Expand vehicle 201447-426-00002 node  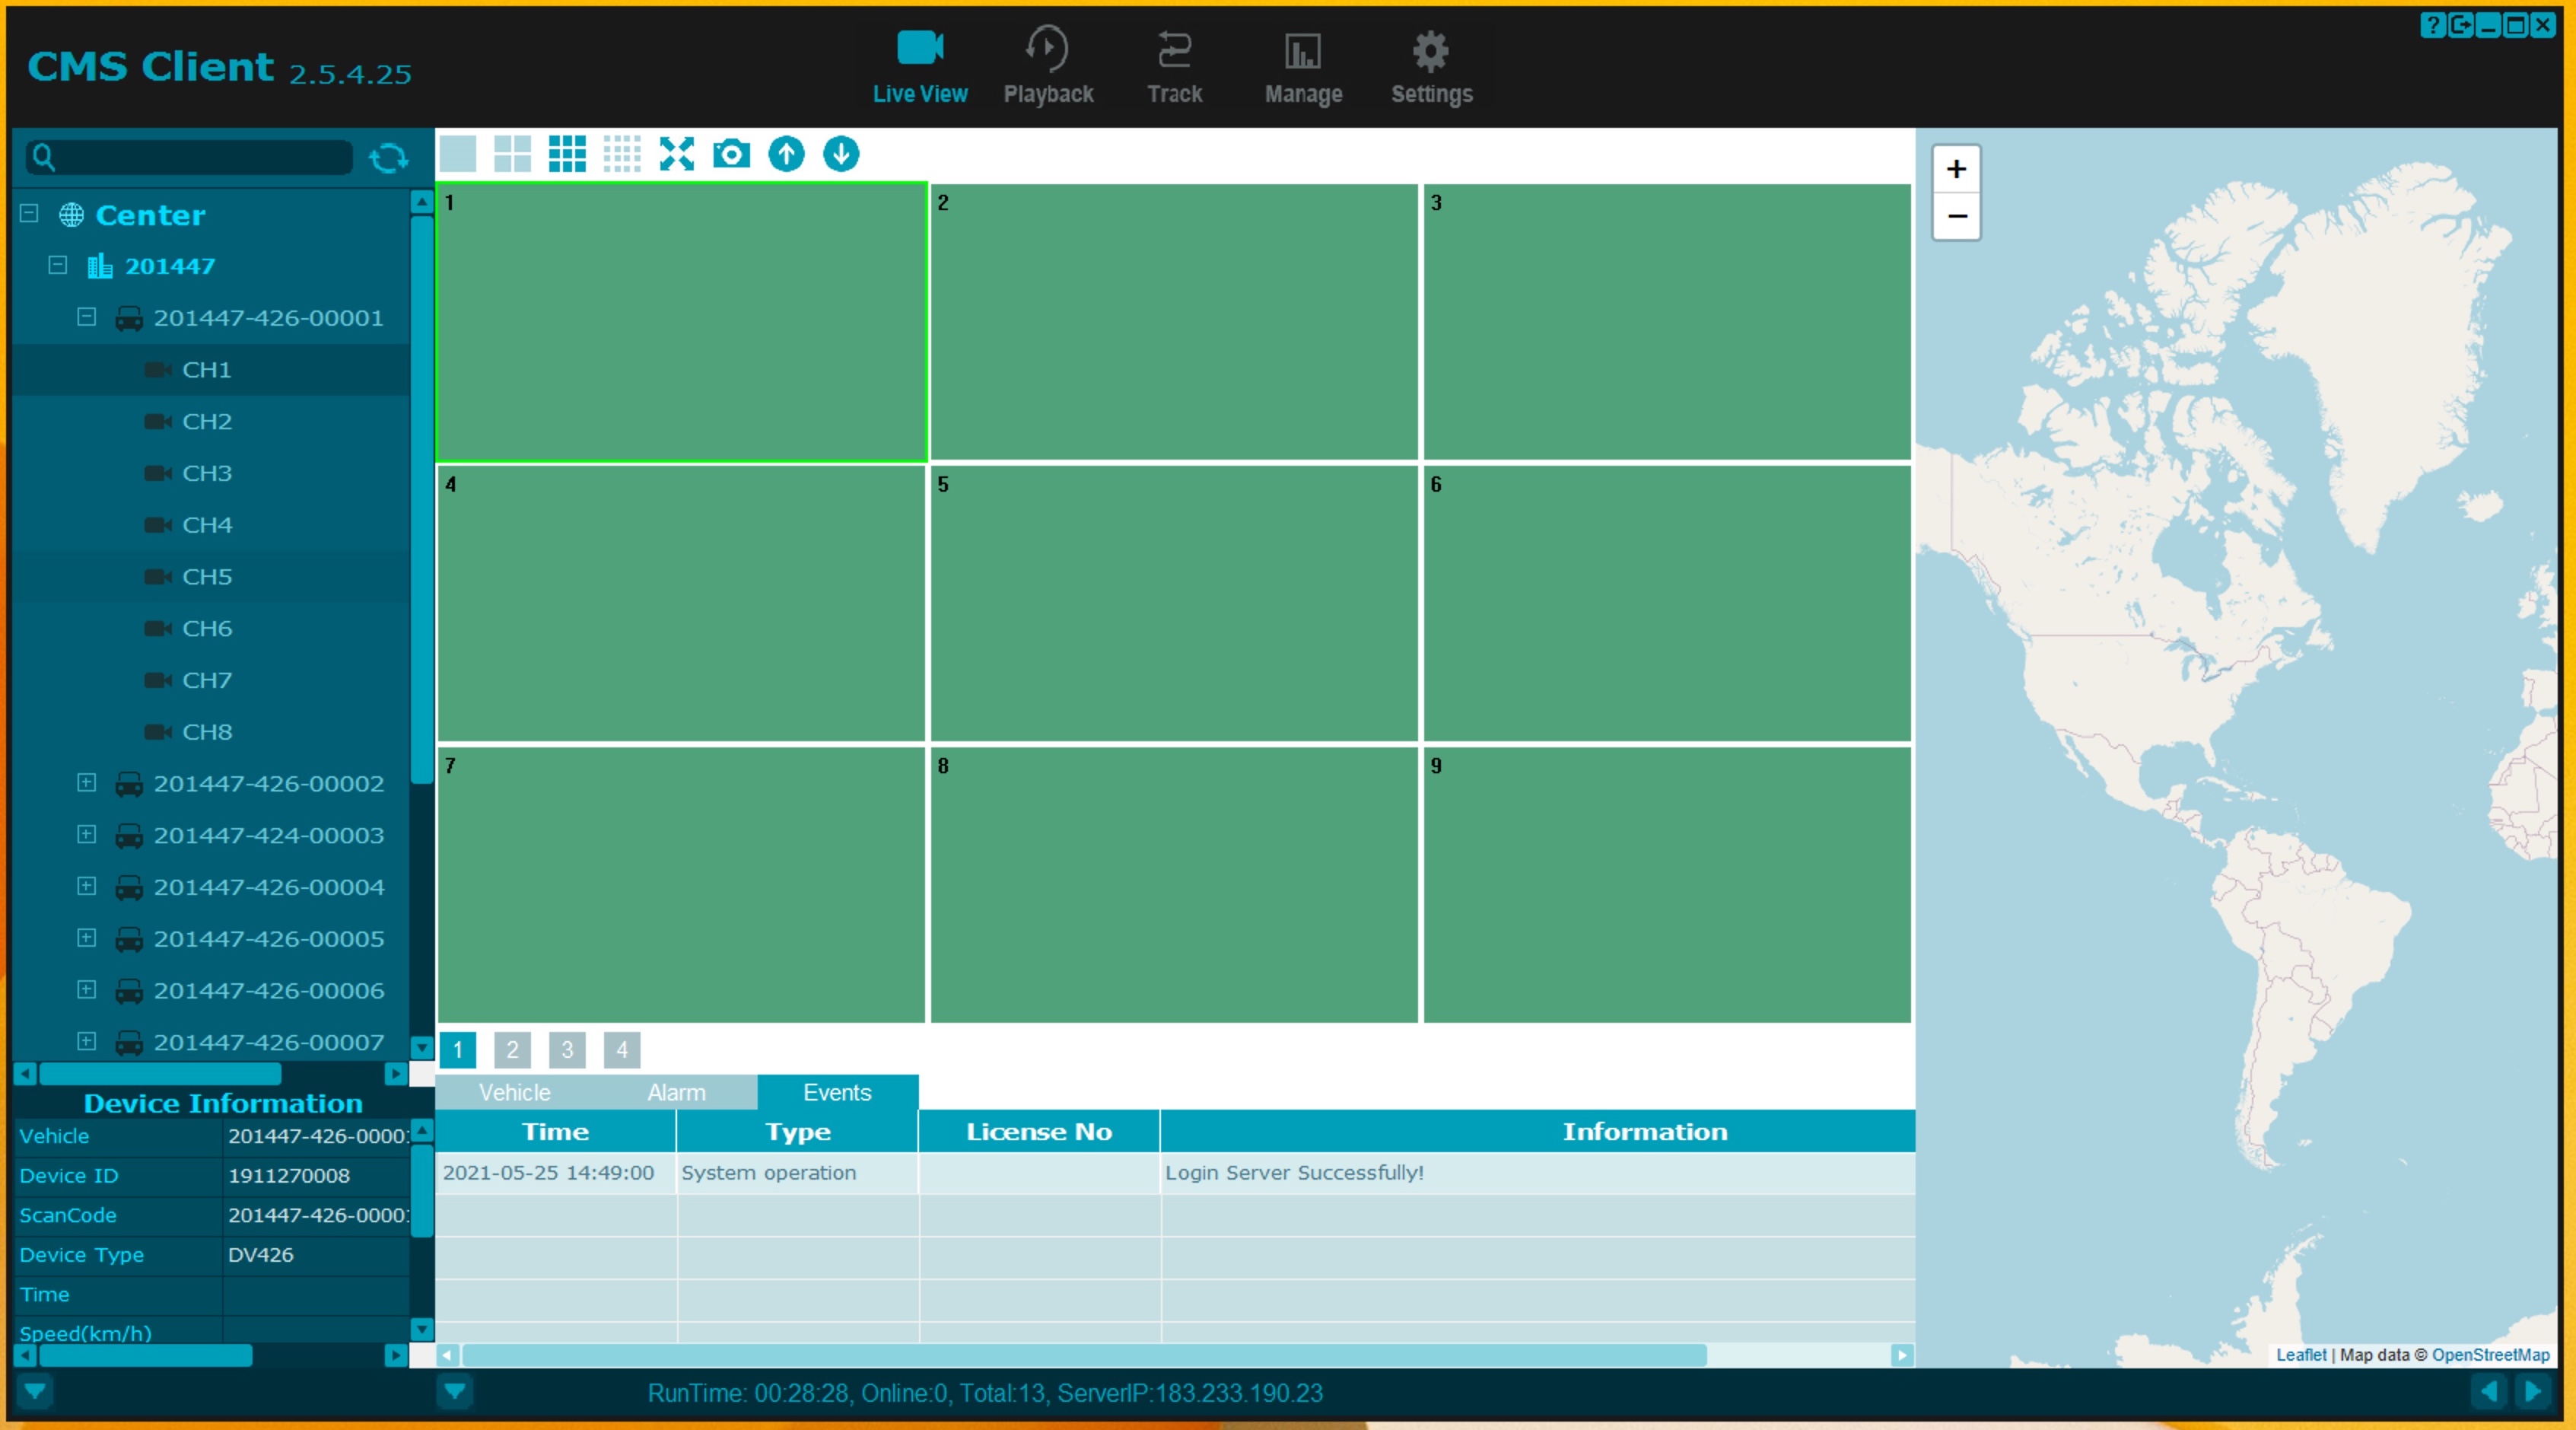point(87,782)
